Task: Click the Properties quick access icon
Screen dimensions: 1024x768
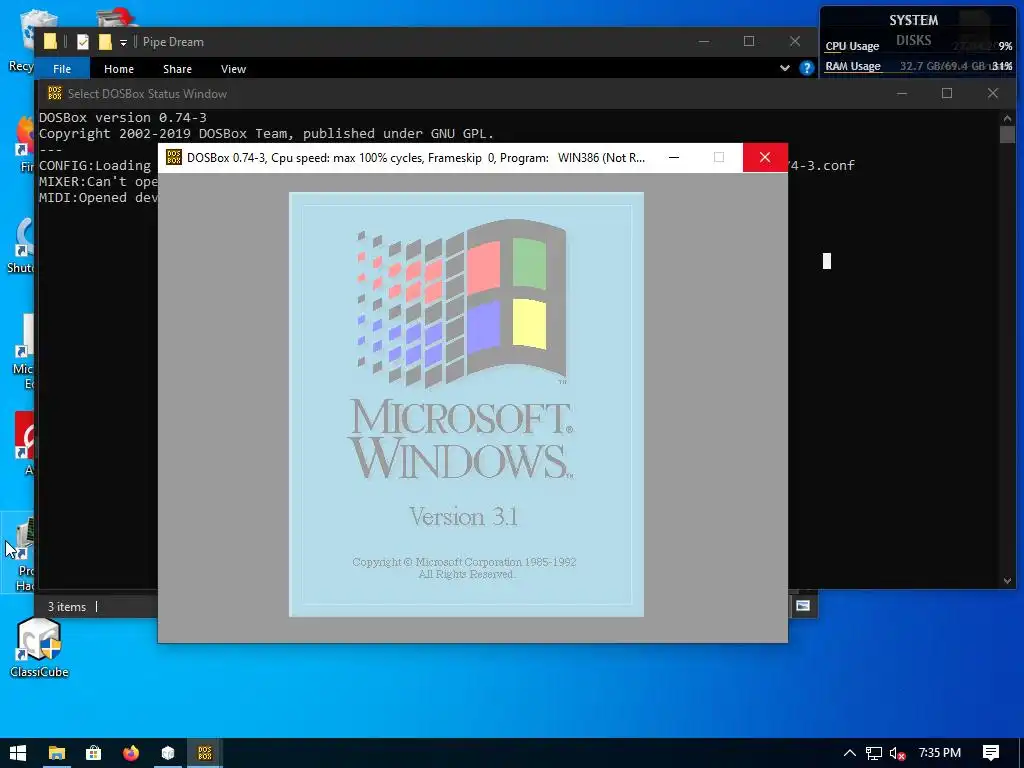Action: click(83, 42)
